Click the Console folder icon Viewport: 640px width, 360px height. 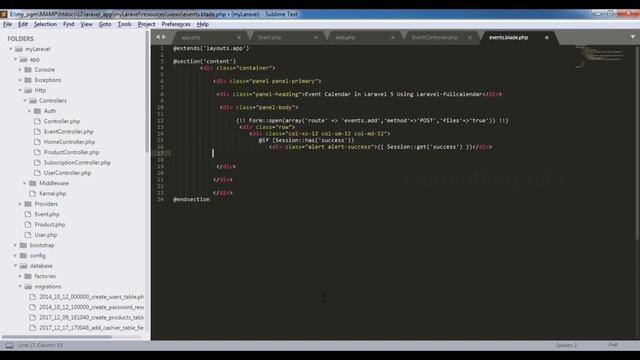(x=28, y=69)
